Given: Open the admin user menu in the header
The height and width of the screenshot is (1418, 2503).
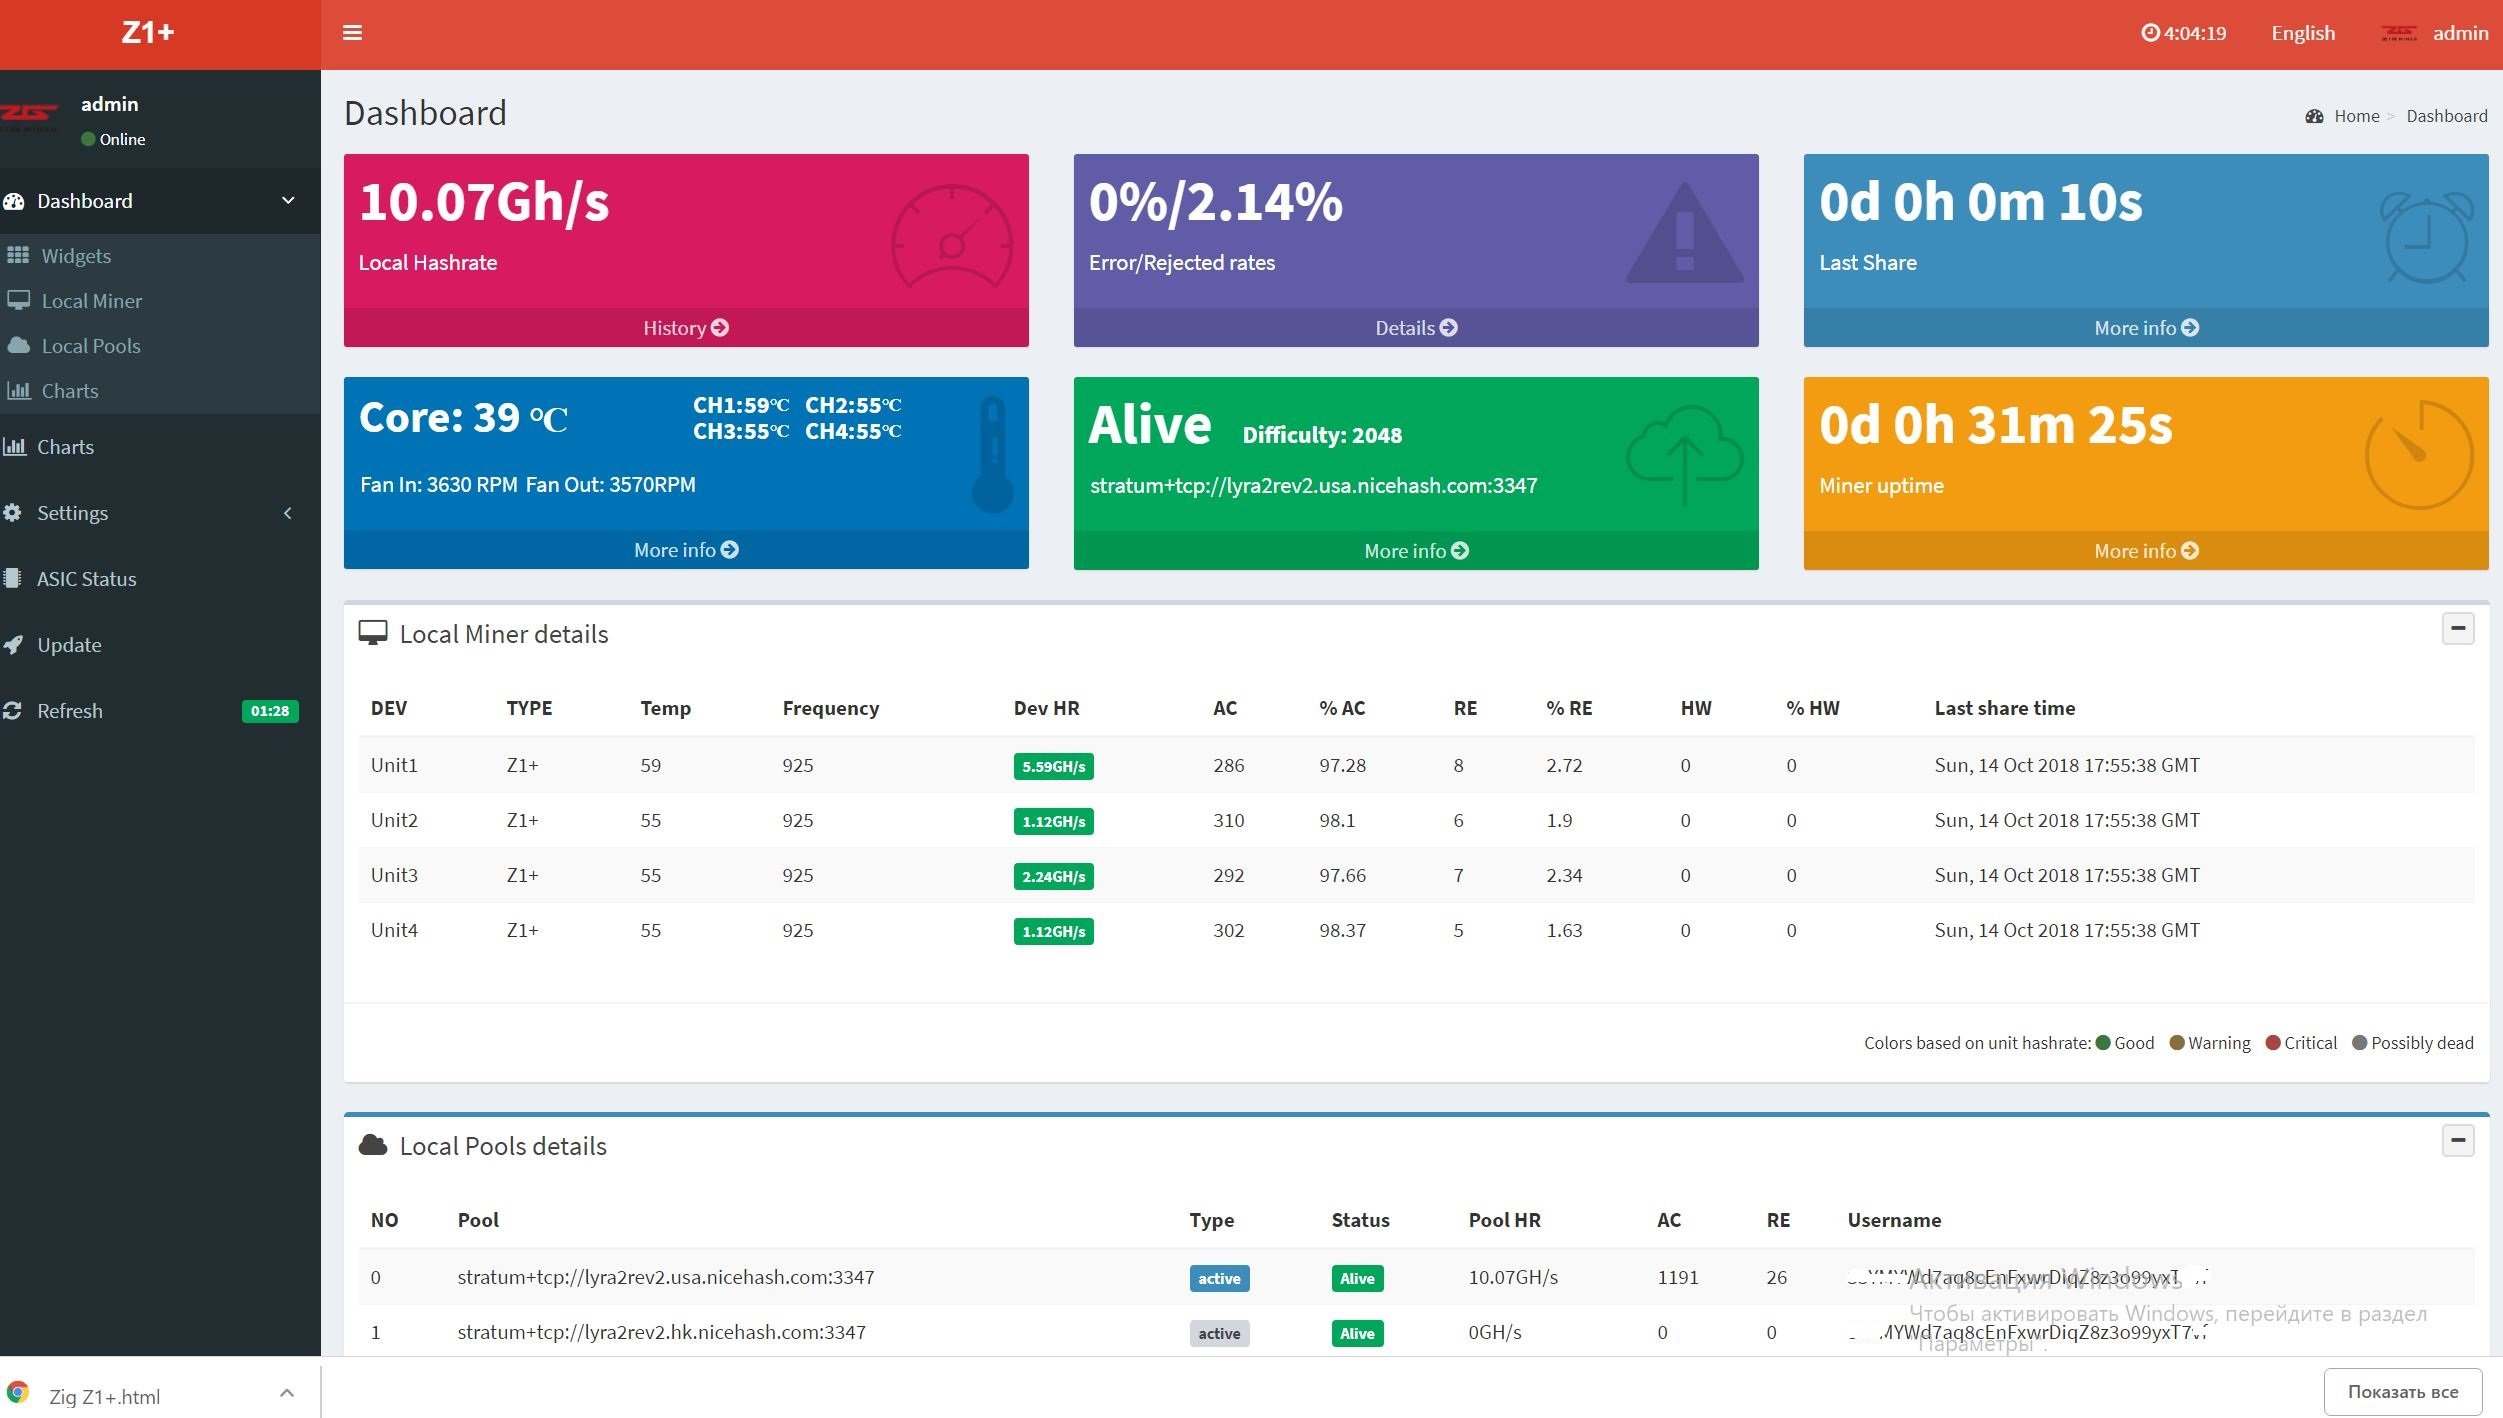Looking at the screenshot, I should pos(2459,33).
